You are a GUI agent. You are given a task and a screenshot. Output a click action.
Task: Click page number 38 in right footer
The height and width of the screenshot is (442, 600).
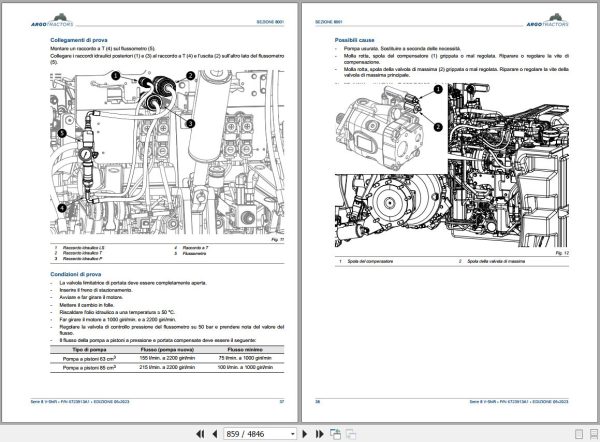pos(318,402)
